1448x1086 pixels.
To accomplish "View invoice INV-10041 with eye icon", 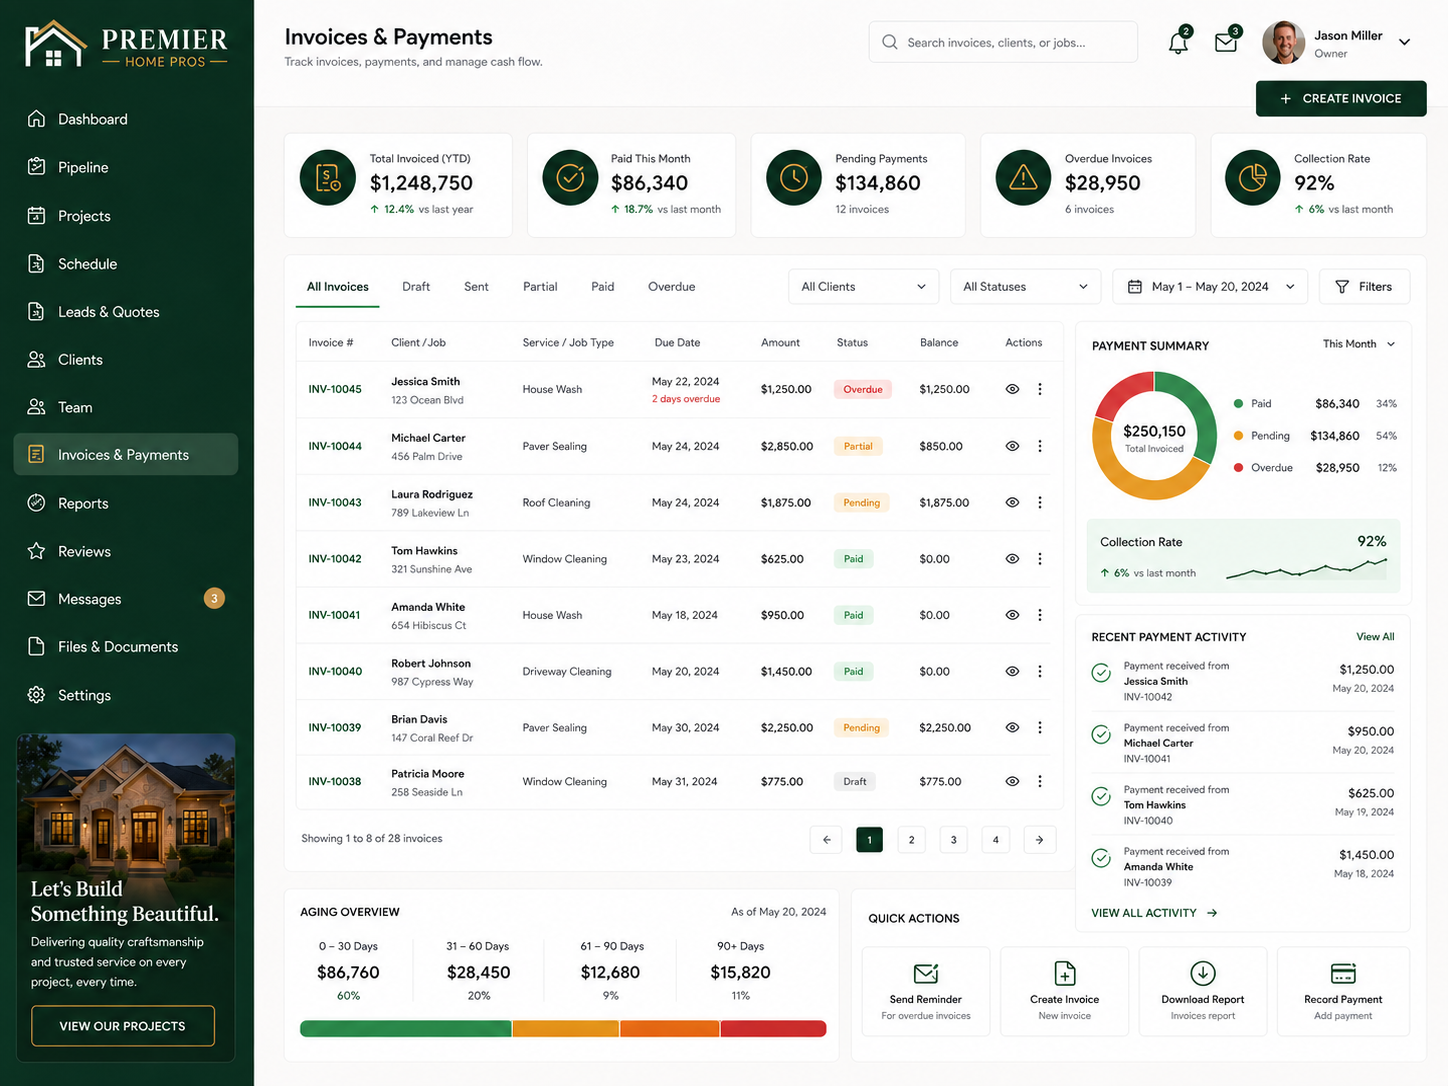I will [x=1012, y=615].
